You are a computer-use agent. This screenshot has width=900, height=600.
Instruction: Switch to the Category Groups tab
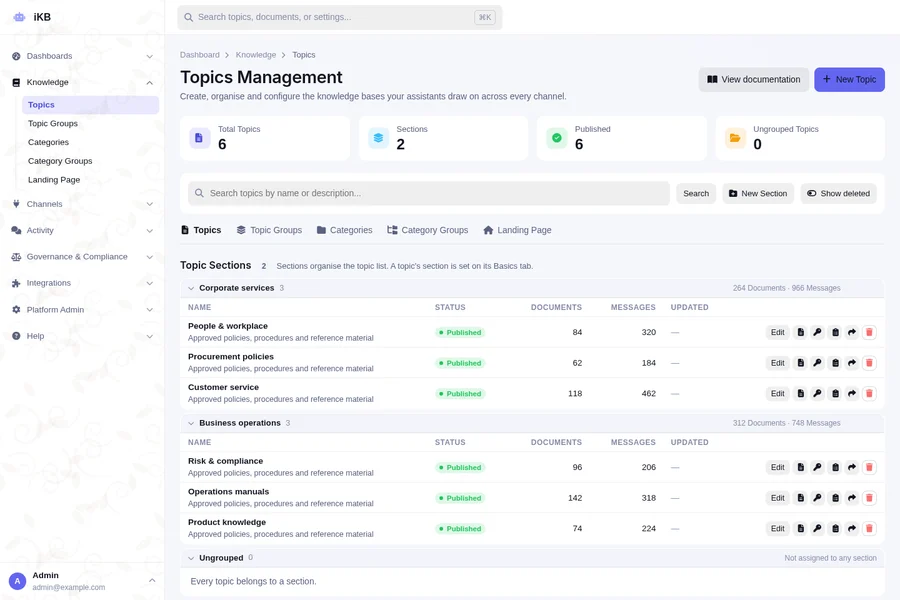[x=428, y=230]
